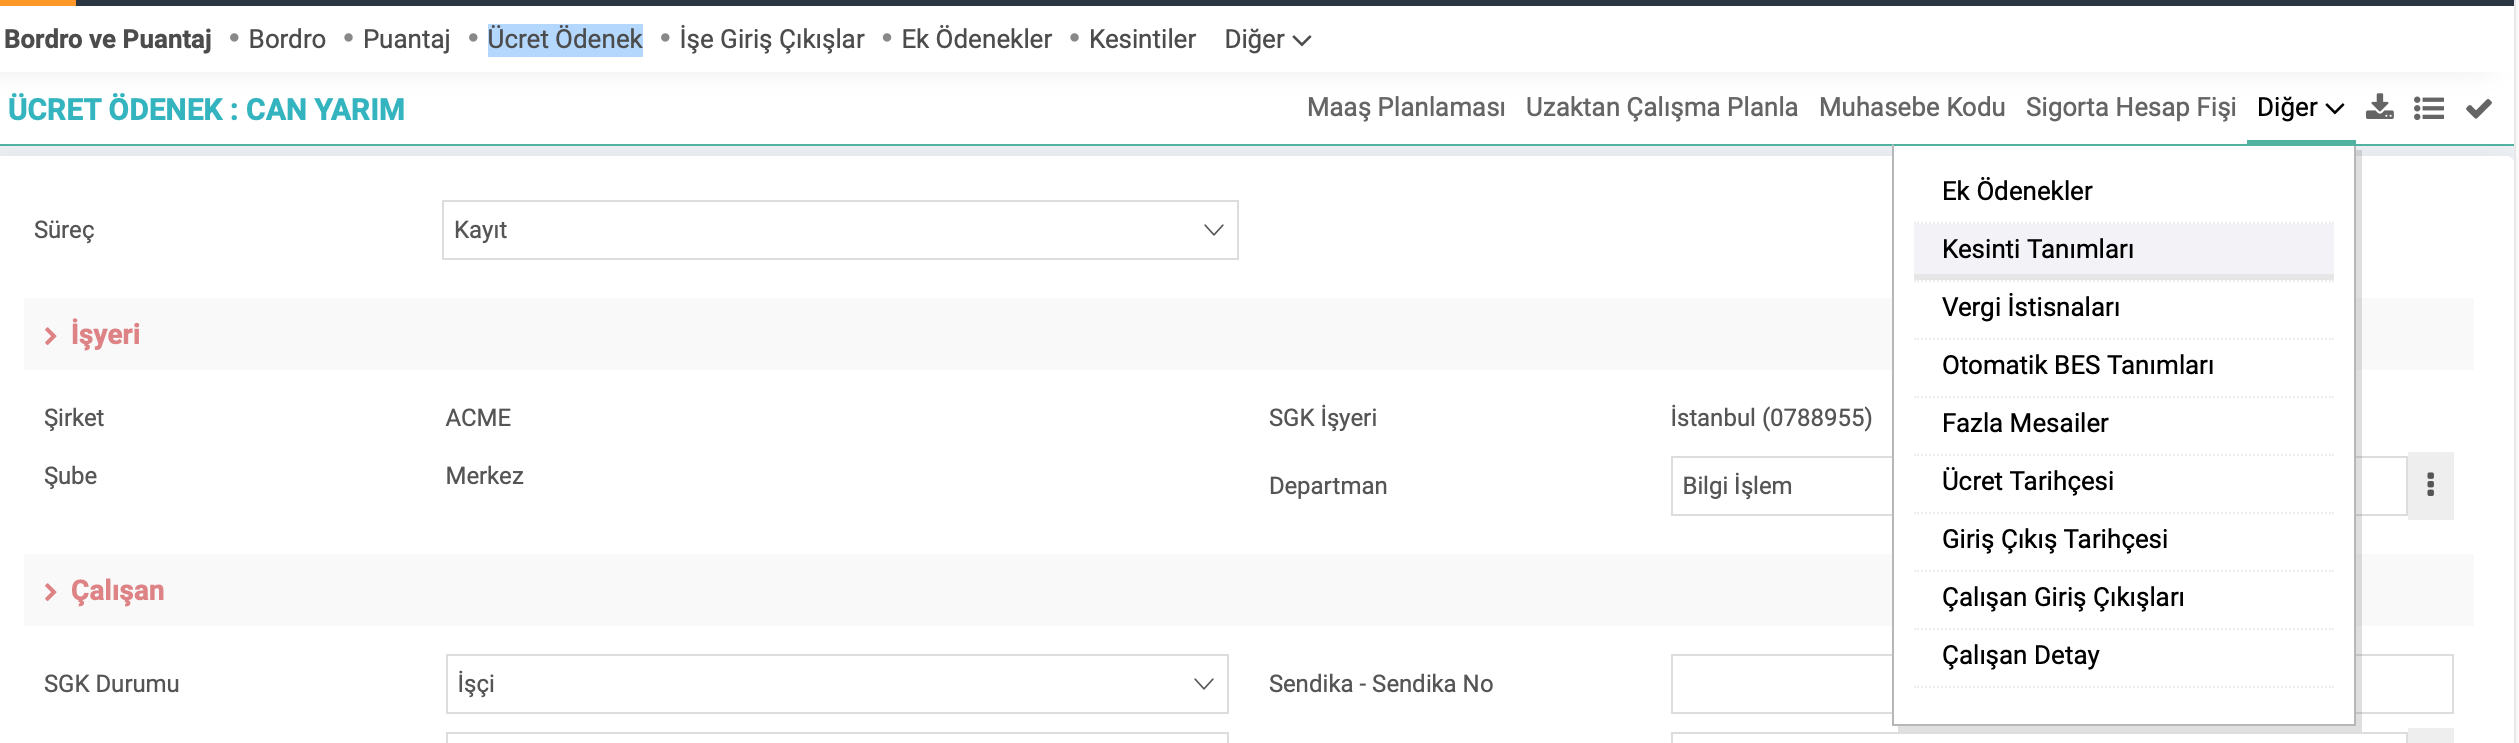Choose Kesinti Tanımları menu item

click(x=2123, y=249)
